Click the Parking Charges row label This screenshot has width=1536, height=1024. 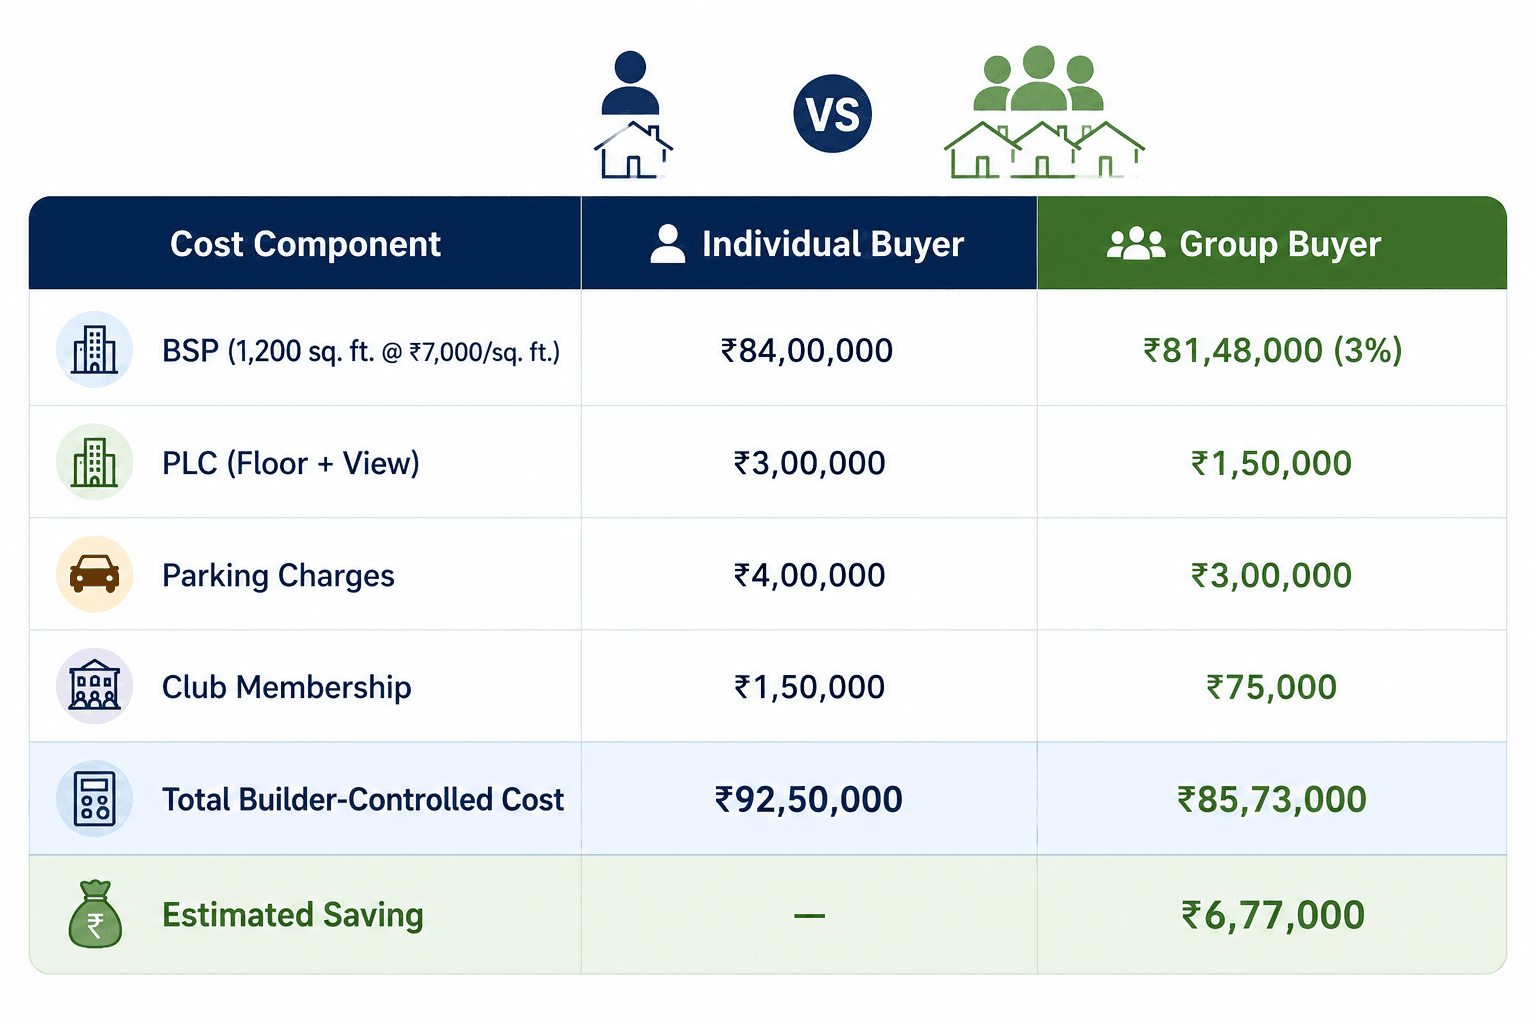coord(278,576)
